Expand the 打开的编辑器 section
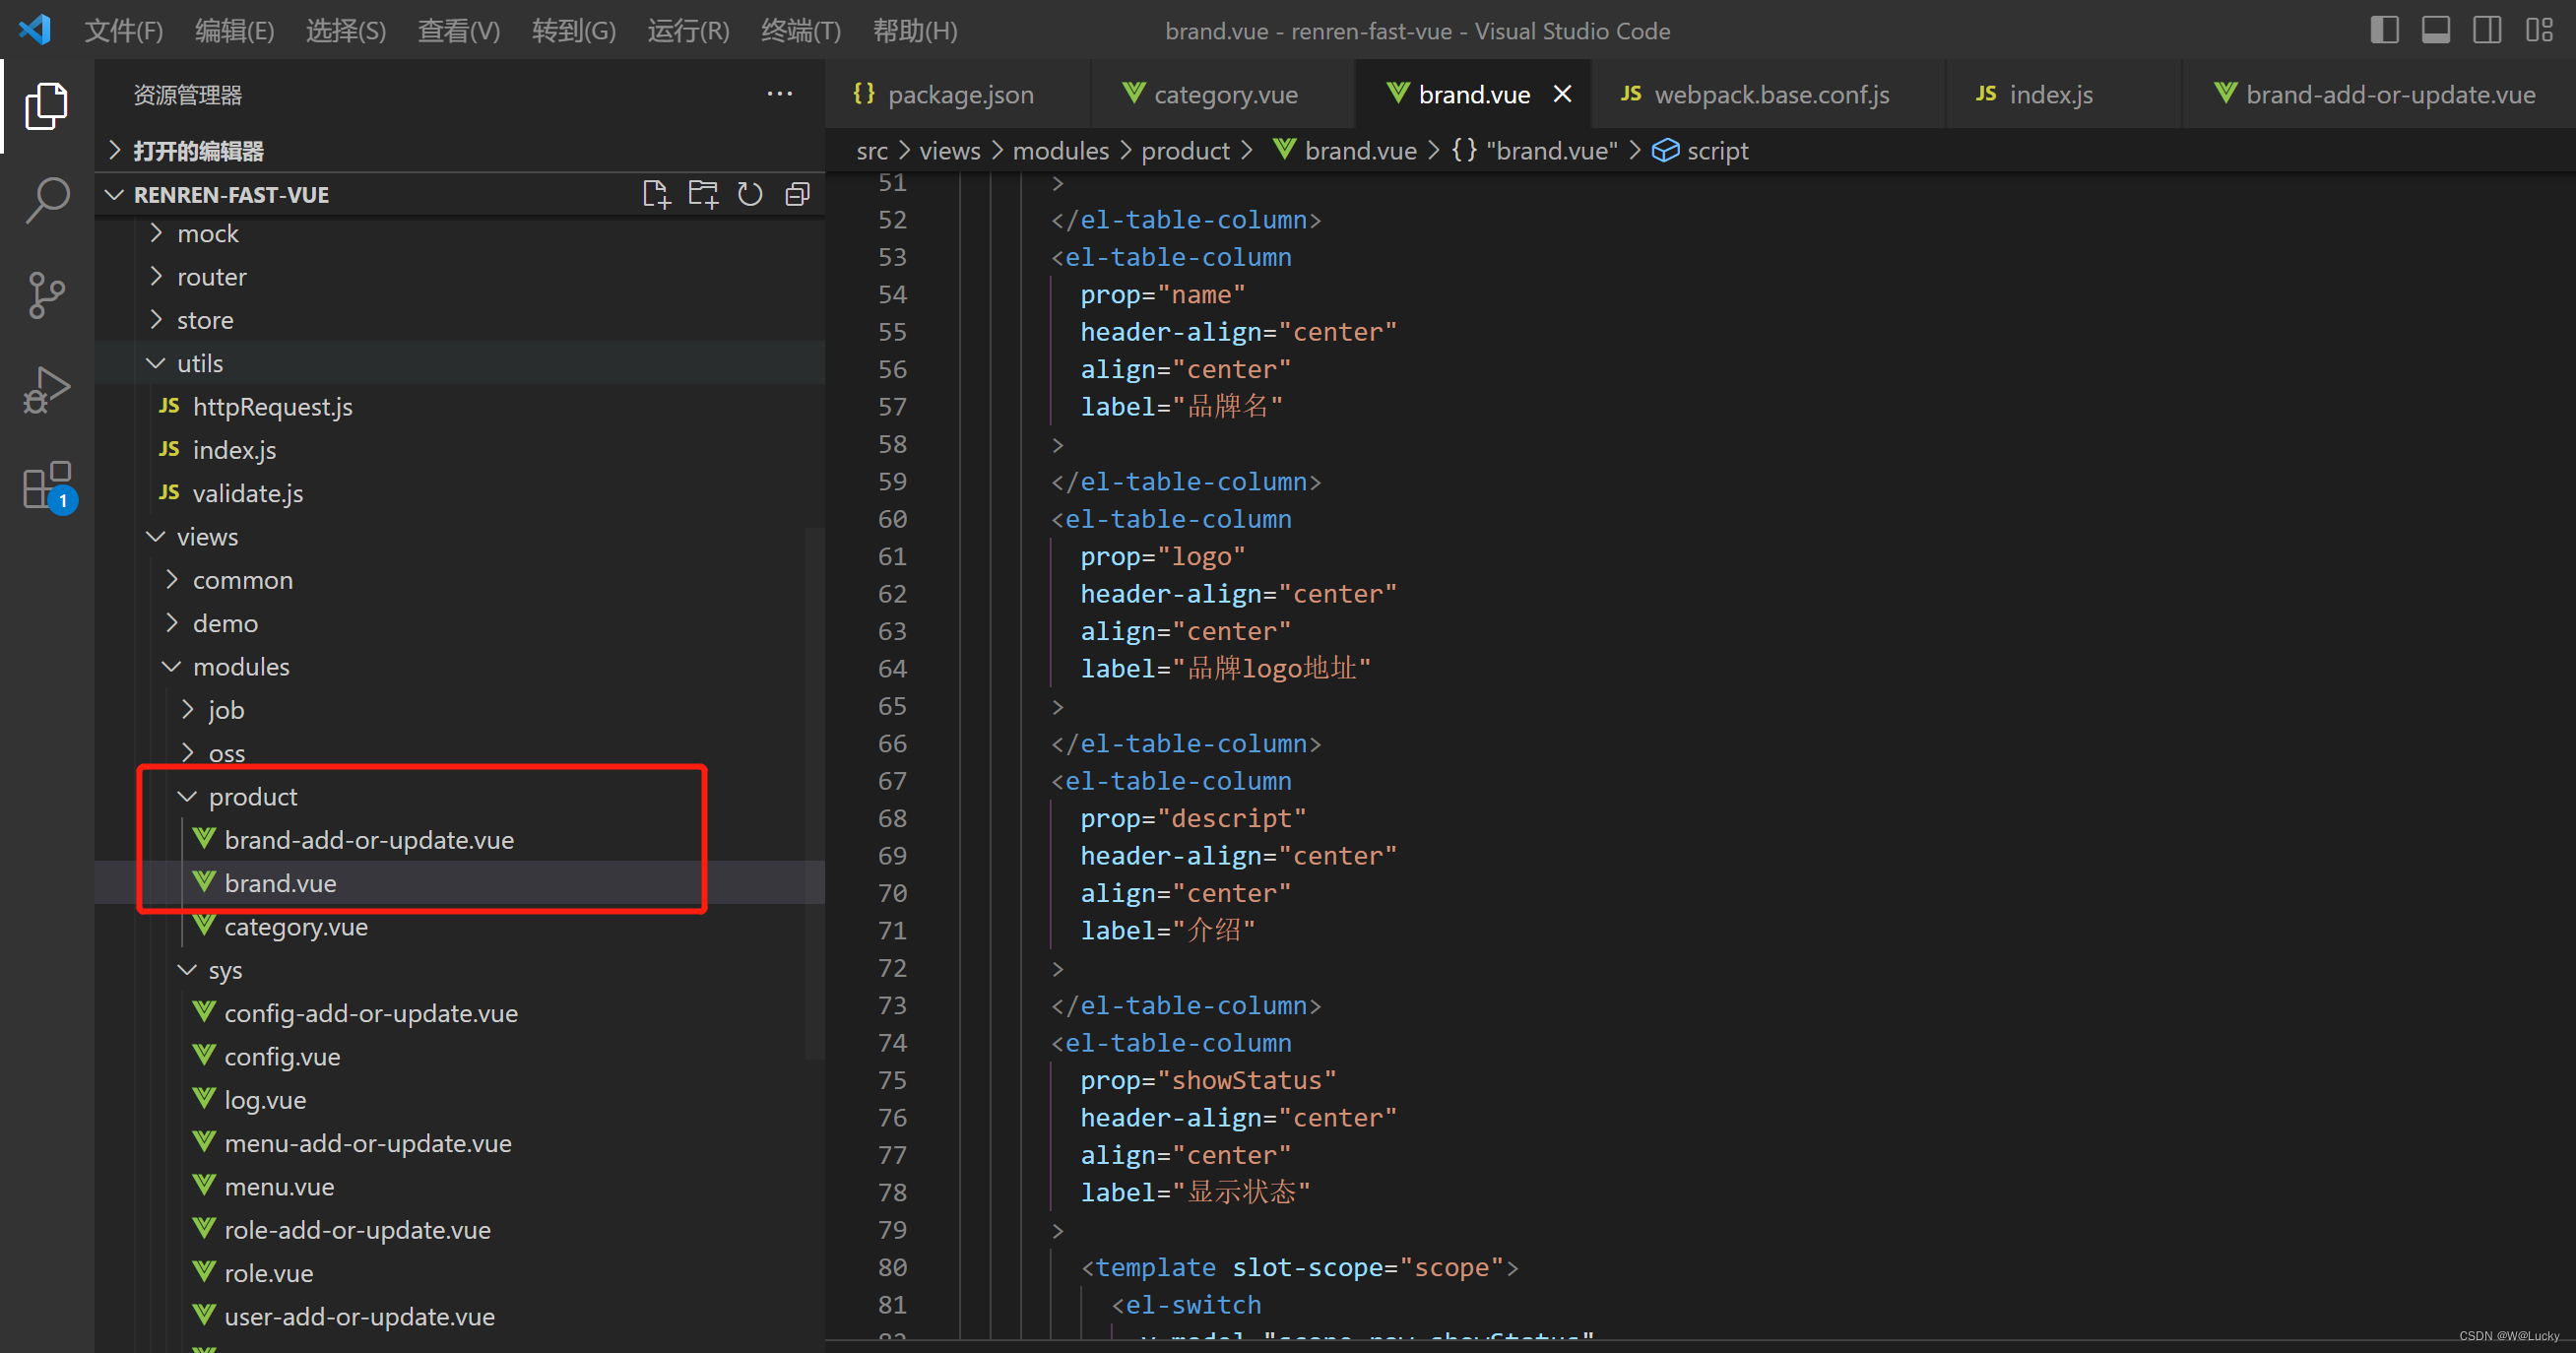Image resolution: width=2576 pixels, height=1353 pixels. (x=198, y=151)
